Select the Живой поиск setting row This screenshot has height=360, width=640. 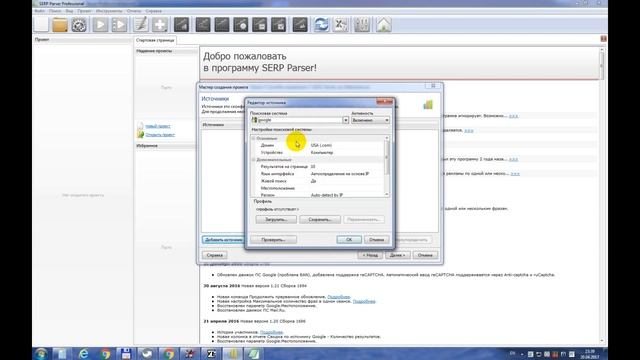coord(318,181)
